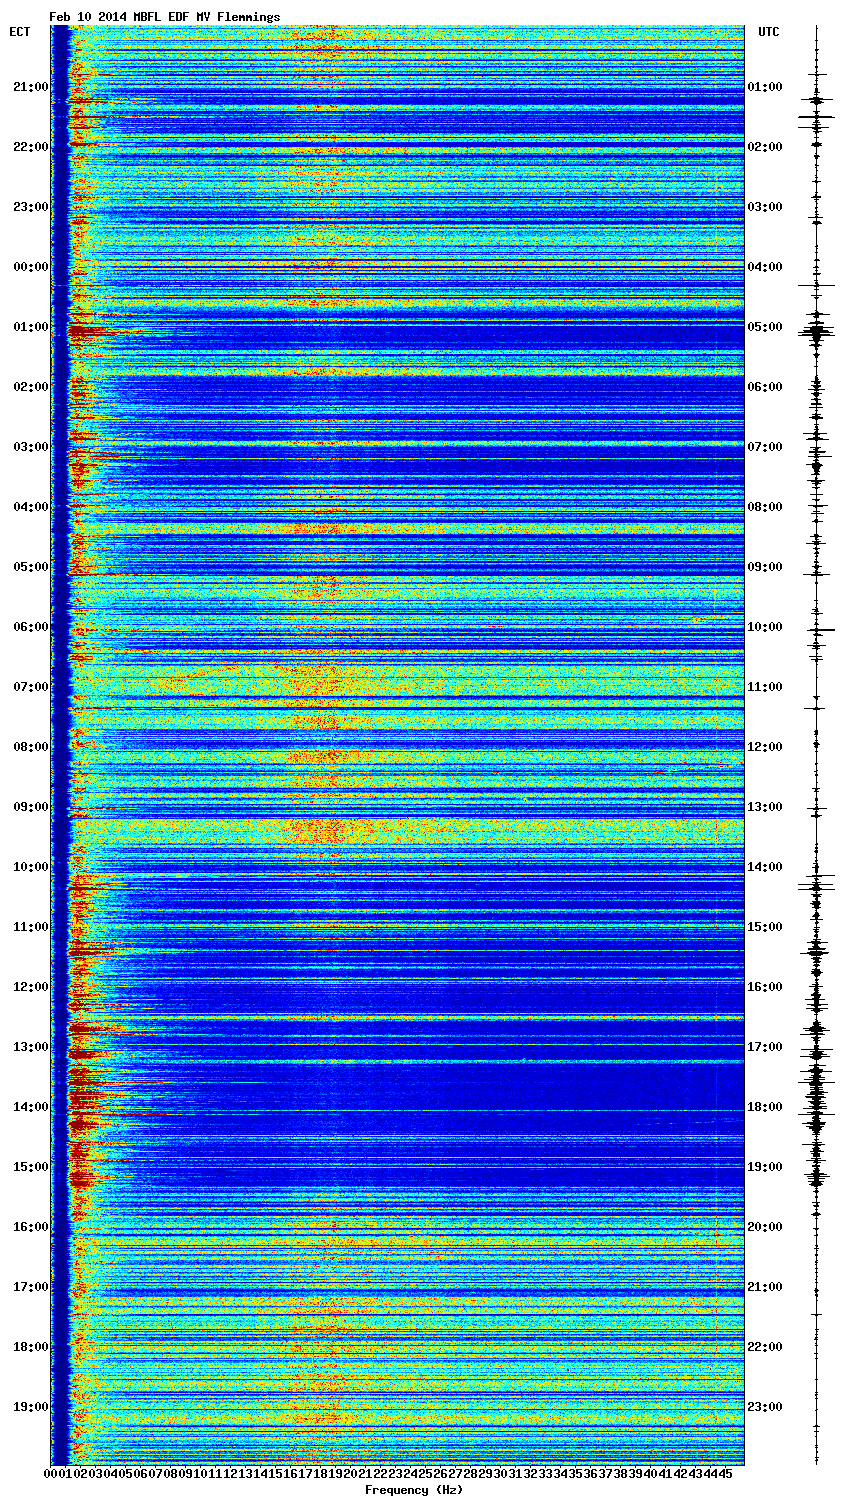The image size is (852, 1500).
Task: Click the title 'Feb 10 2014 MBFL EDF MV Flemmings'
Action: (165, 17)
